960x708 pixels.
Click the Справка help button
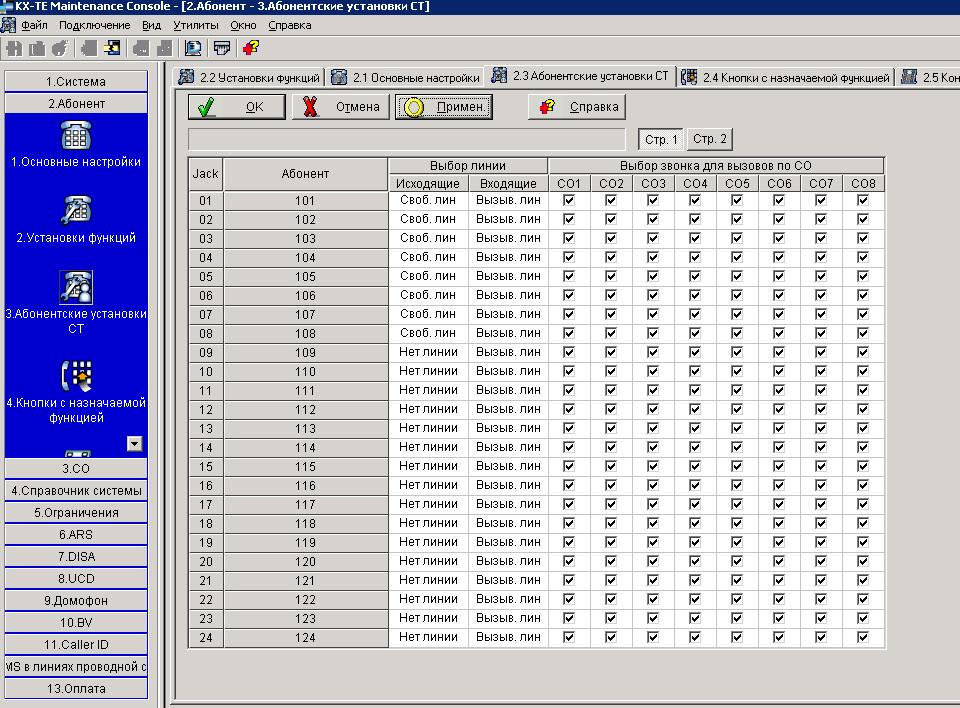(x=577, y=107)
